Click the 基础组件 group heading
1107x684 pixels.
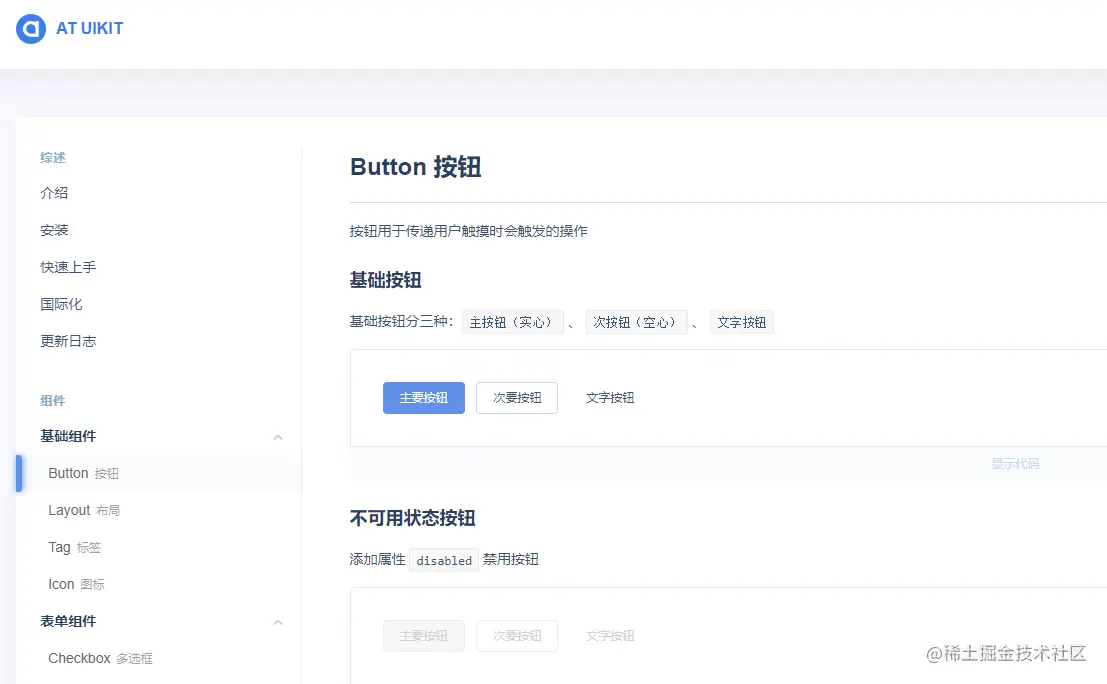click(68, 436)
